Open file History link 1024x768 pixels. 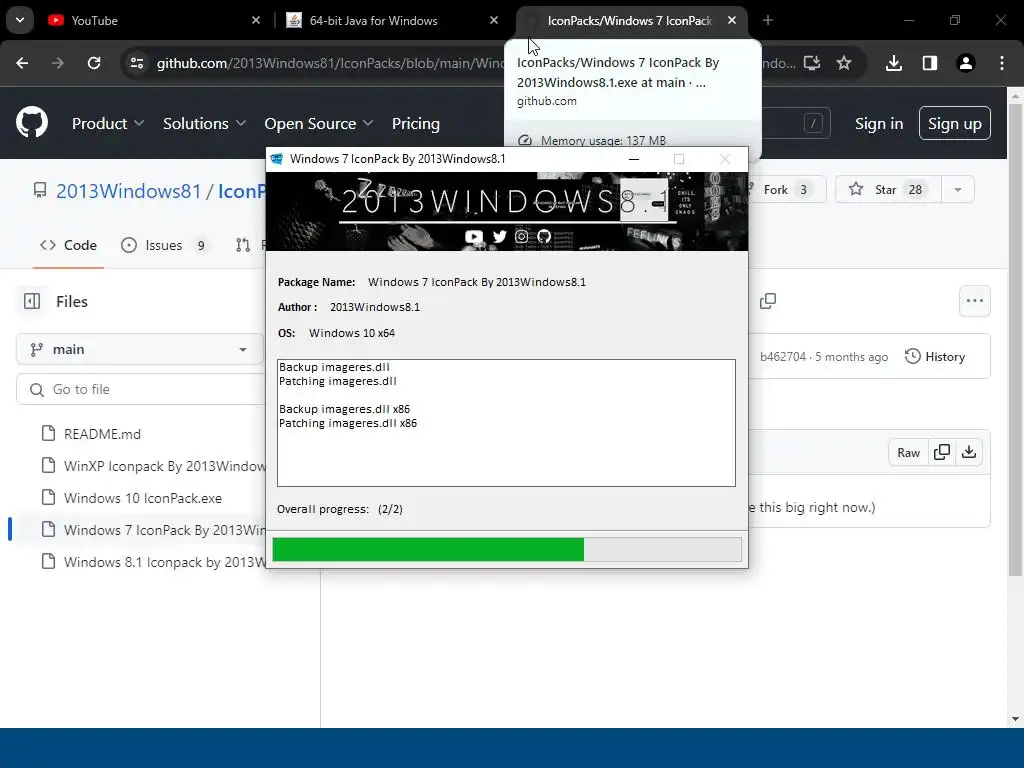(x=935, y=357)
